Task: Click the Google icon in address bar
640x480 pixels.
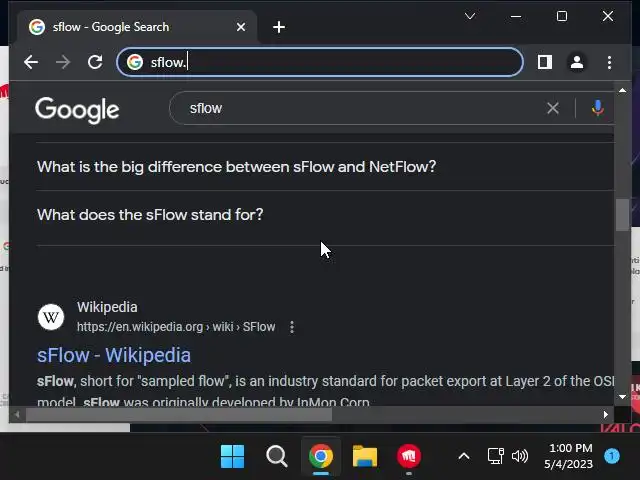Action: point(135,62)
